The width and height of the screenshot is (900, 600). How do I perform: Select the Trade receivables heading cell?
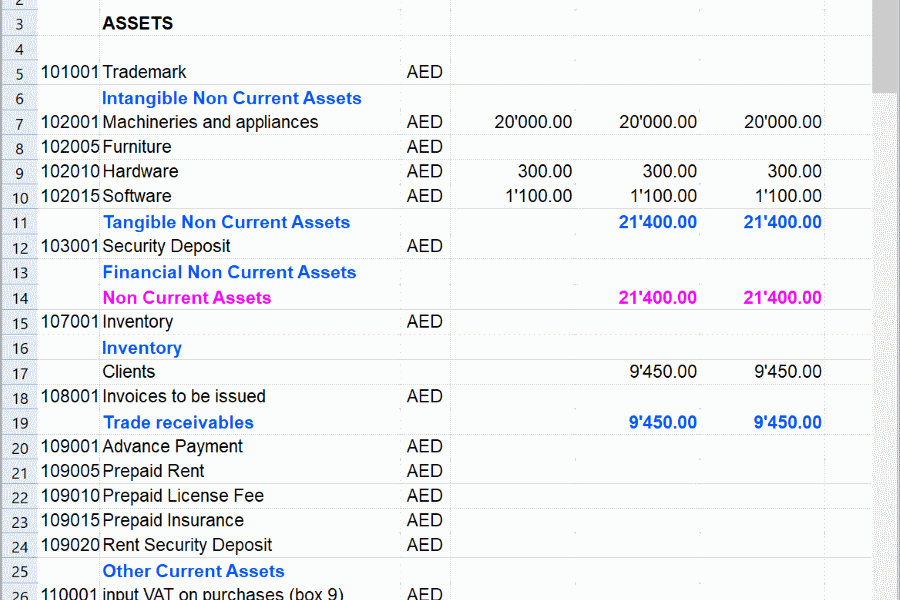pyautogui.click(x=178, y=422)
